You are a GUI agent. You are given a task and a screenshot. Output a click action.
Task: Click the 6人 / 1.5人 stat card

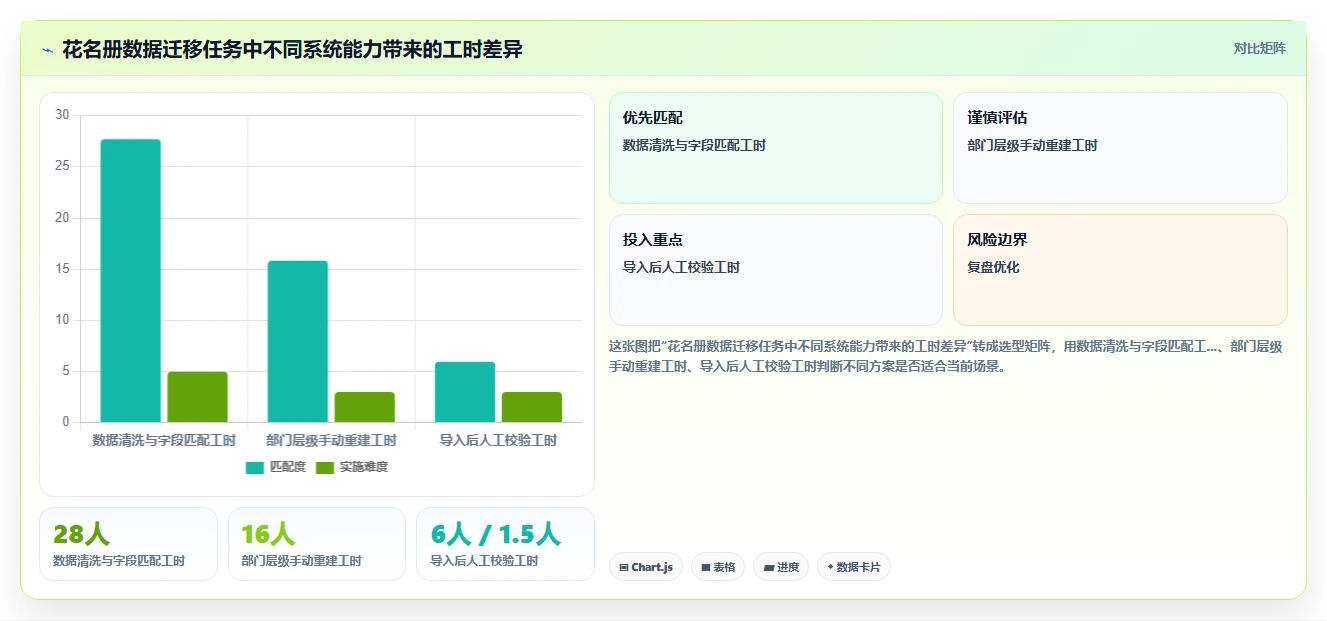coord(505,544)
